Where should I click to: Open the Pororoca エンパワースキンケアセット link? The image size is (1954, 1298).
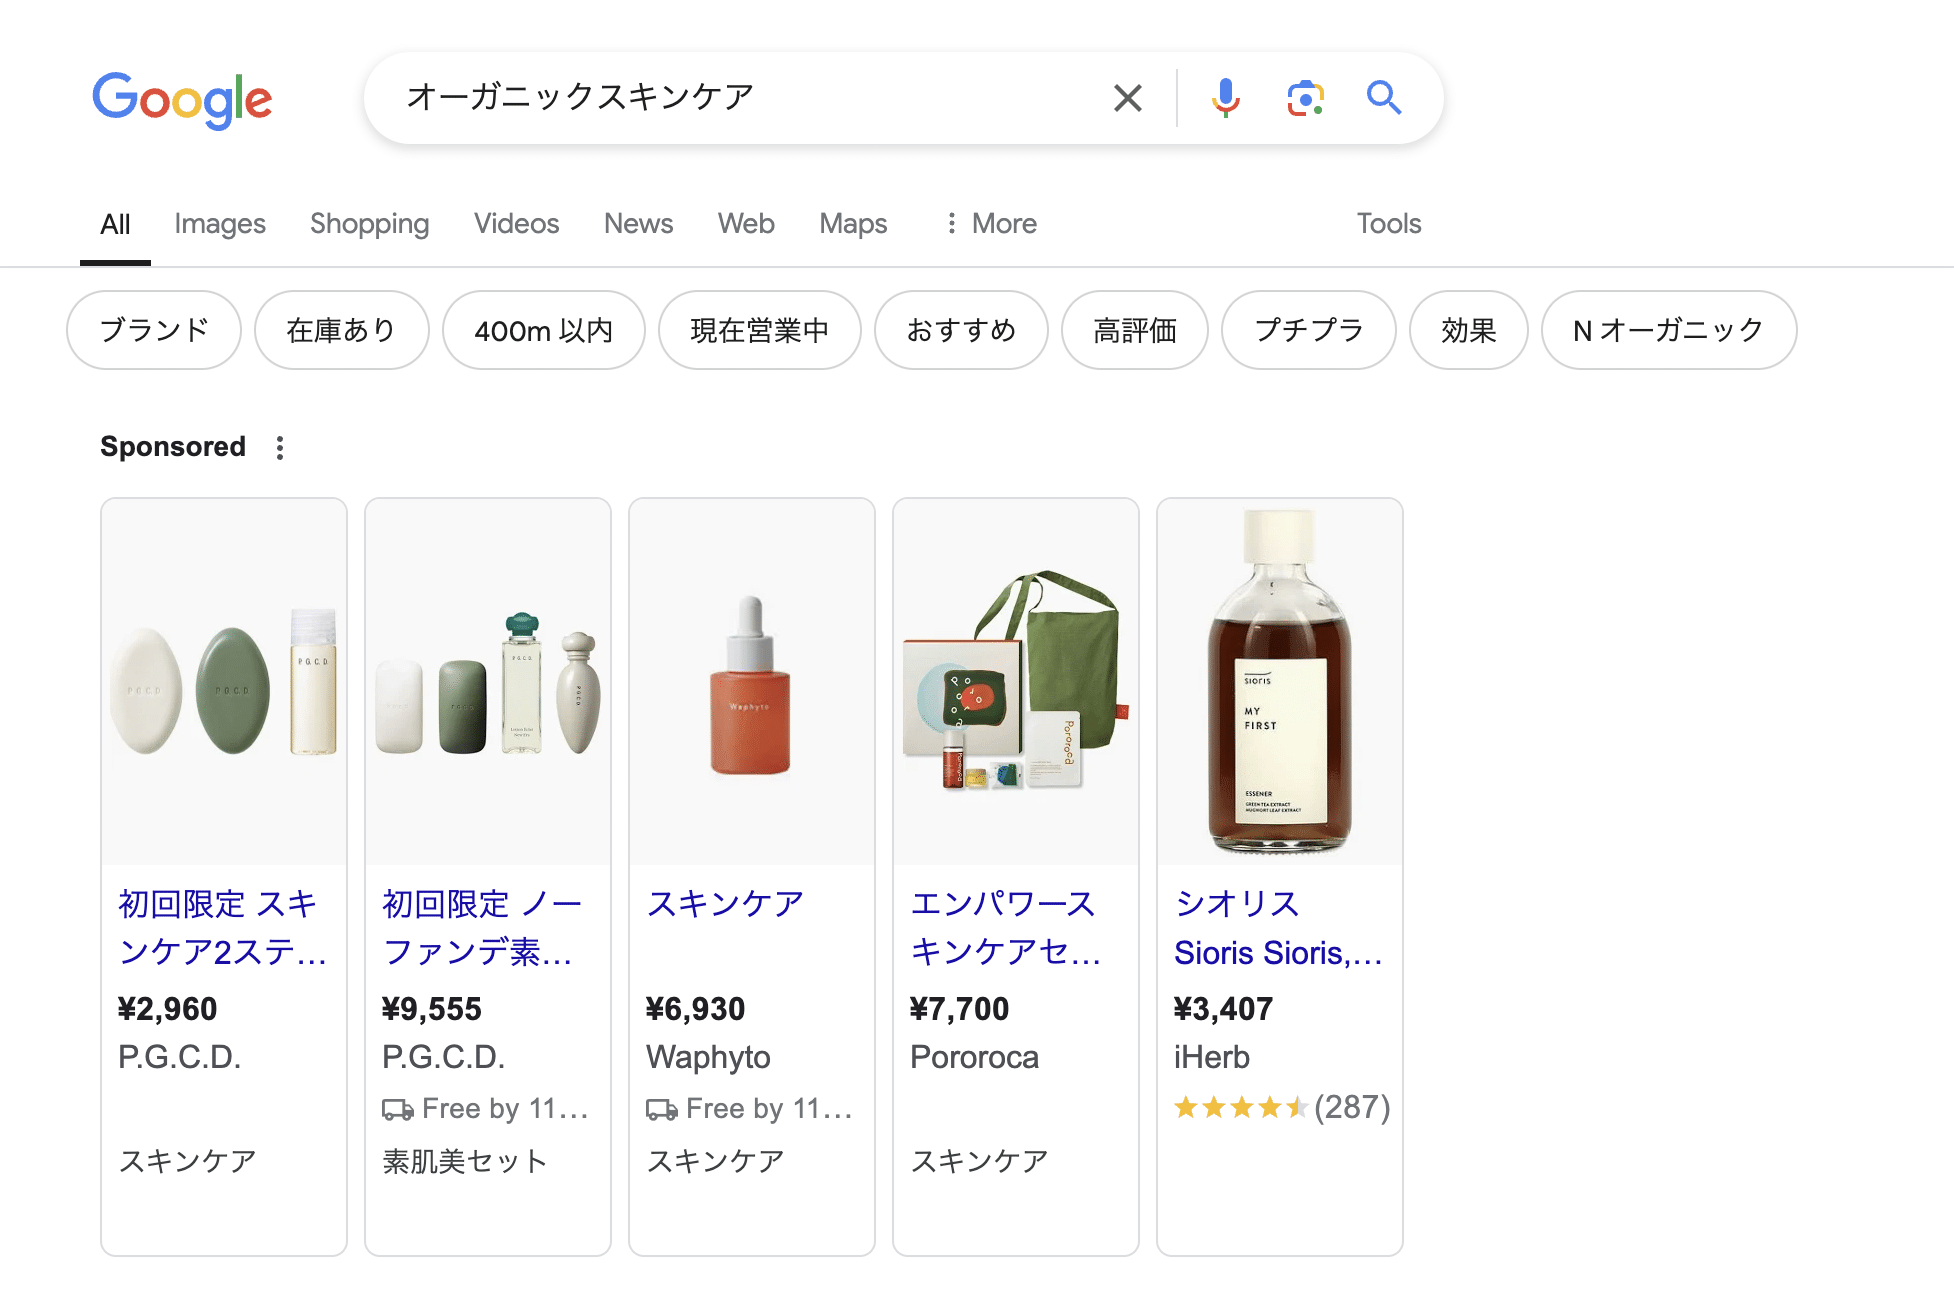pos(1004,927)
